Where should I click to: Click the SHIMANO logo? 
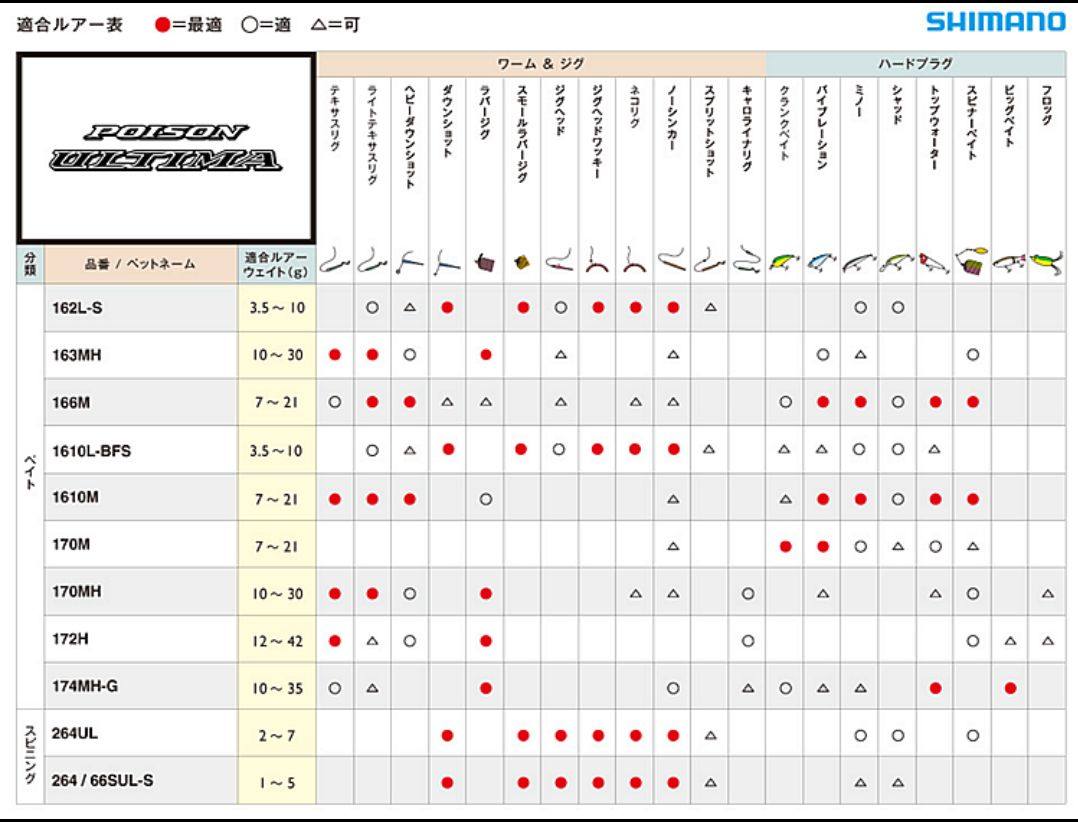tap(995, 21)
